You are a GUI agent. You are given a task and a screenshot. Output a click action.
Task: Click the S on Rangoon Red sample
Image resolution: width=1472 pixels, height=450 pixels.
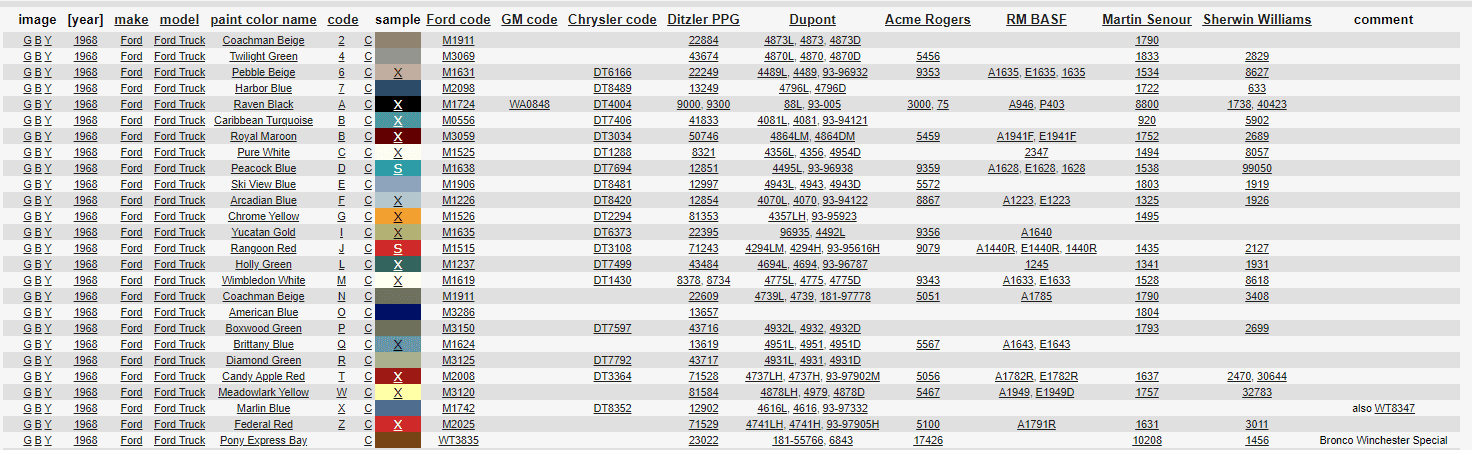click(x=398, y=249)
